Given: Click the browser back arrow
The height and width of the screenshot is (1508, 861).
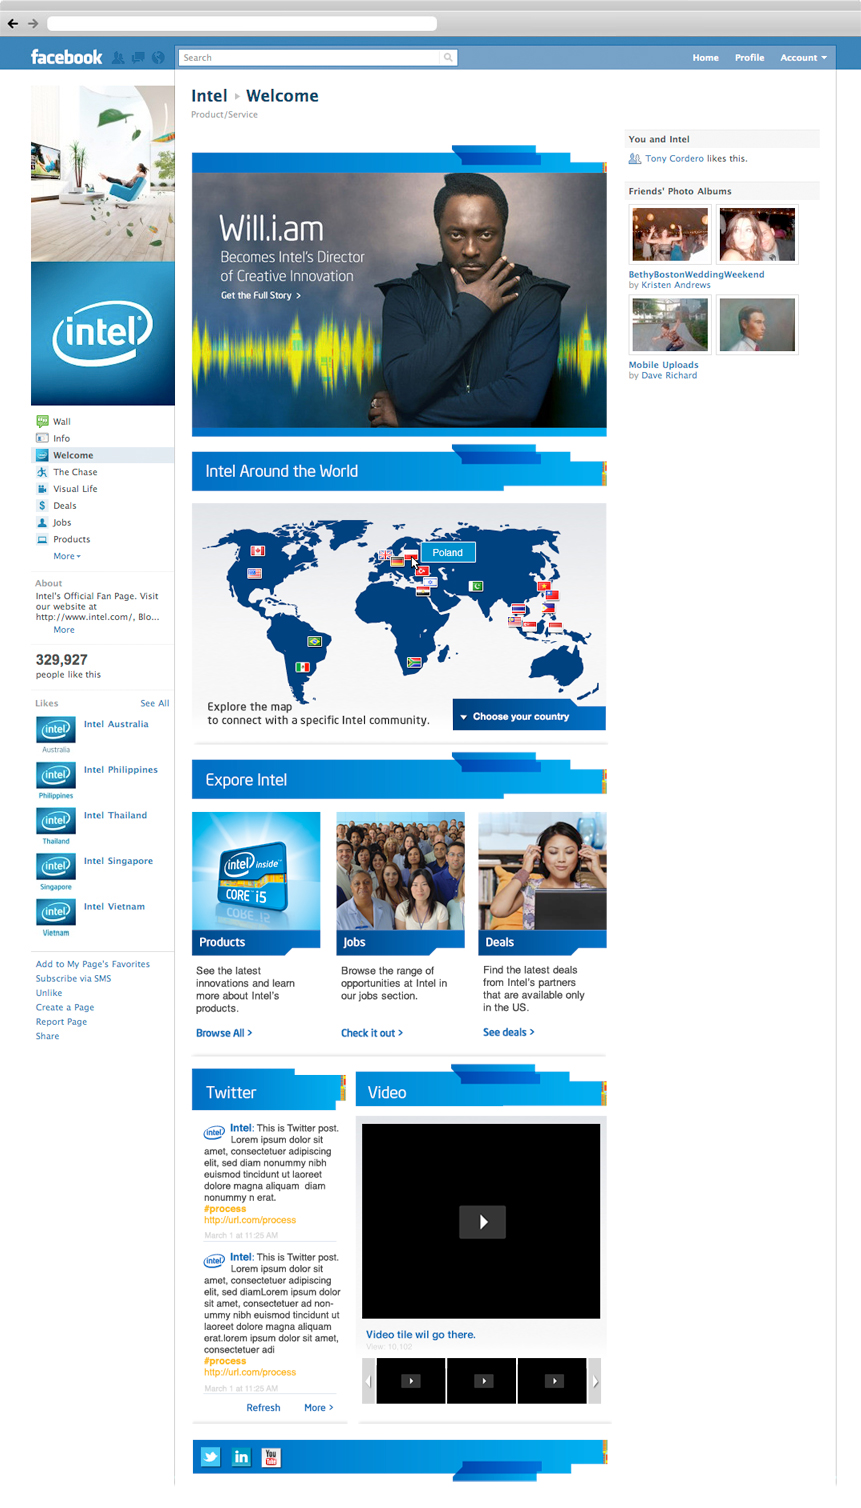Looking at the screenshot, I should 12,23.
